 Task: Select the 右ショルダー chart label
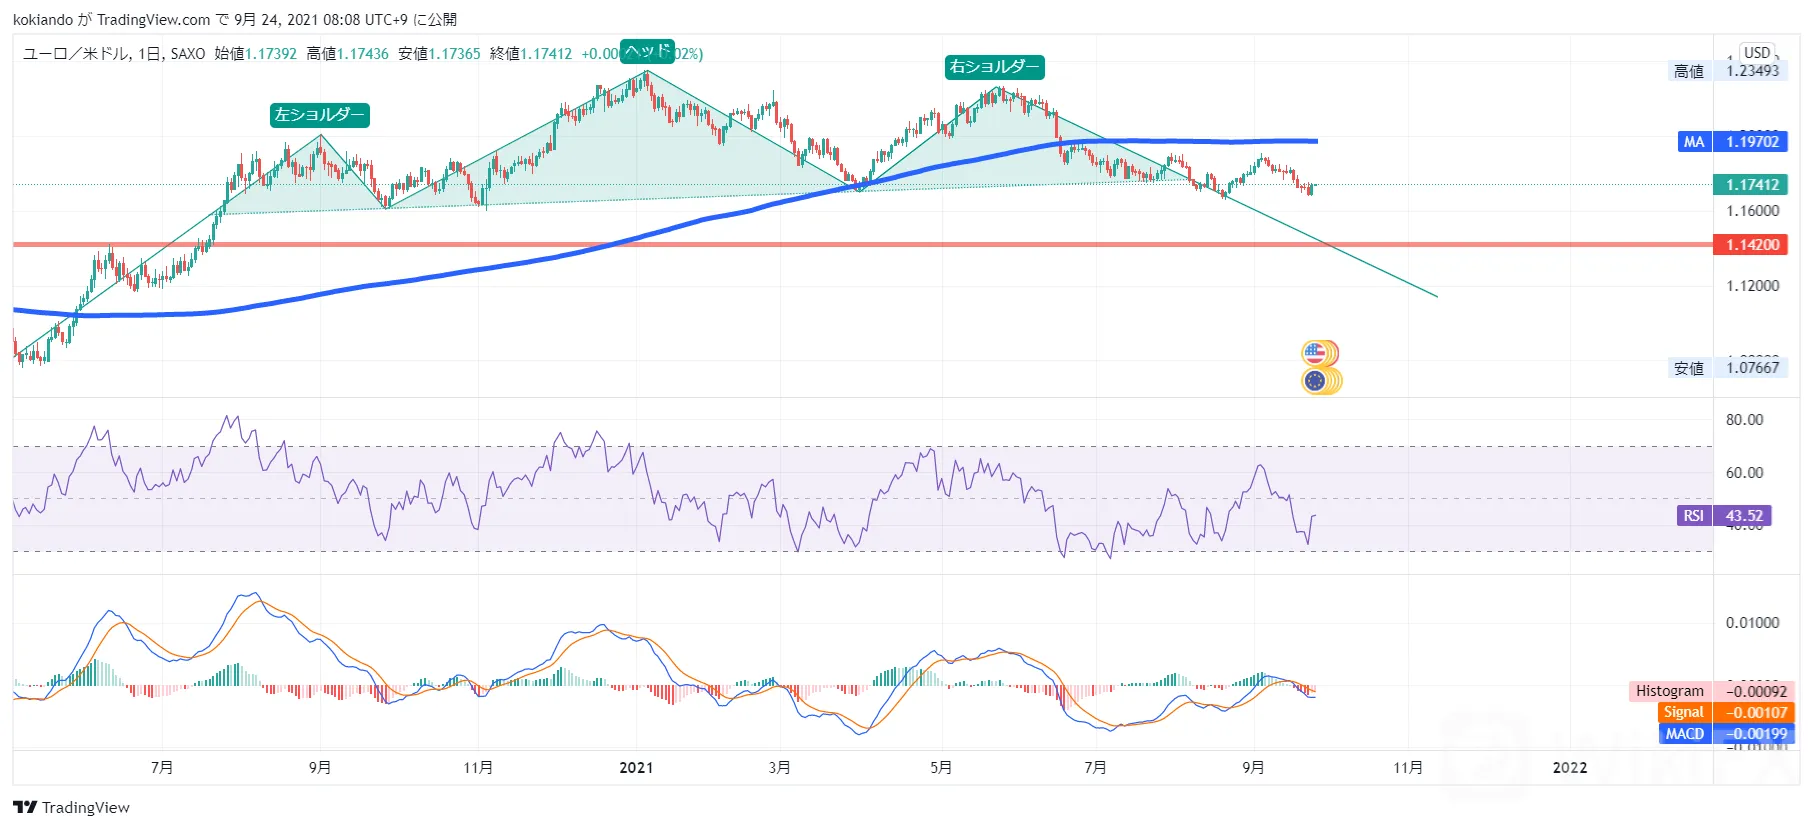(994, 67)
